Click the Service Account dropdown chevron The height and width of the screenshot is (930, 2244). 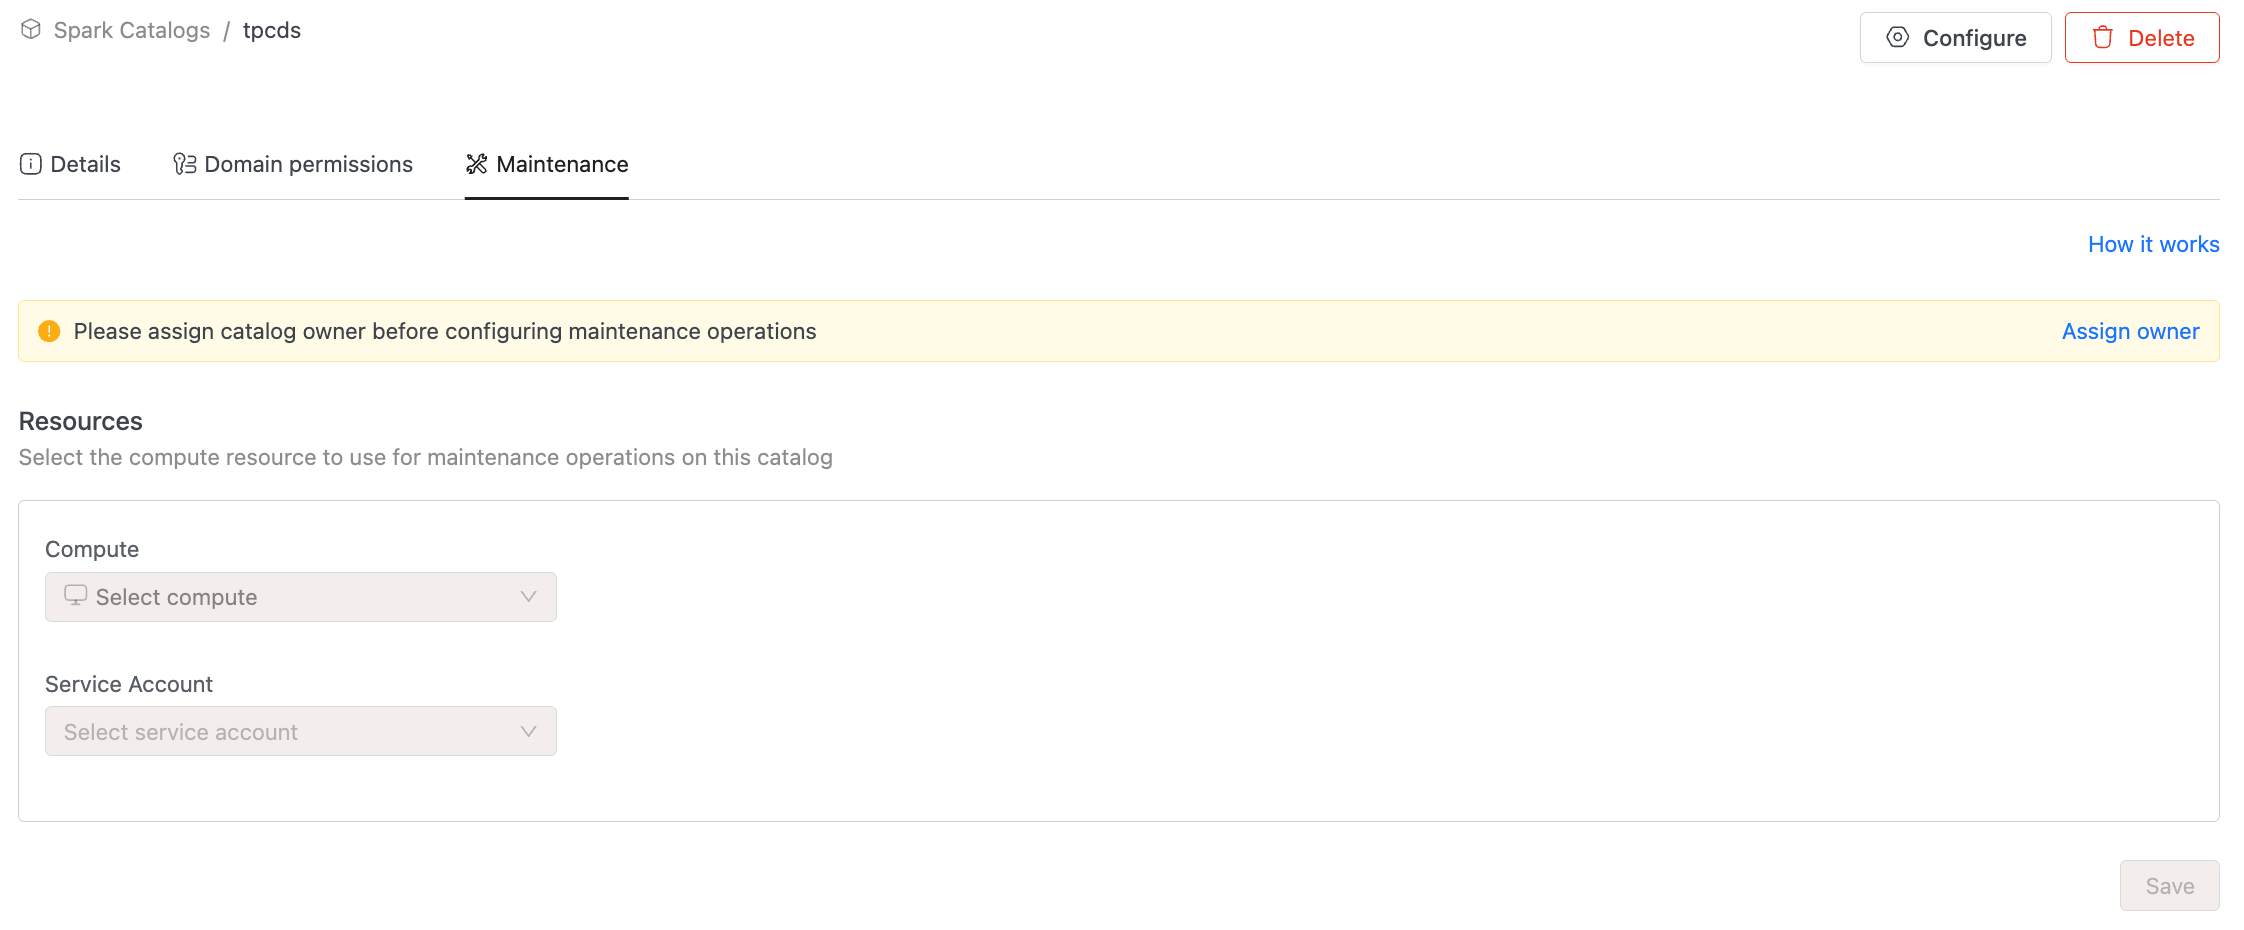(529, 732)
